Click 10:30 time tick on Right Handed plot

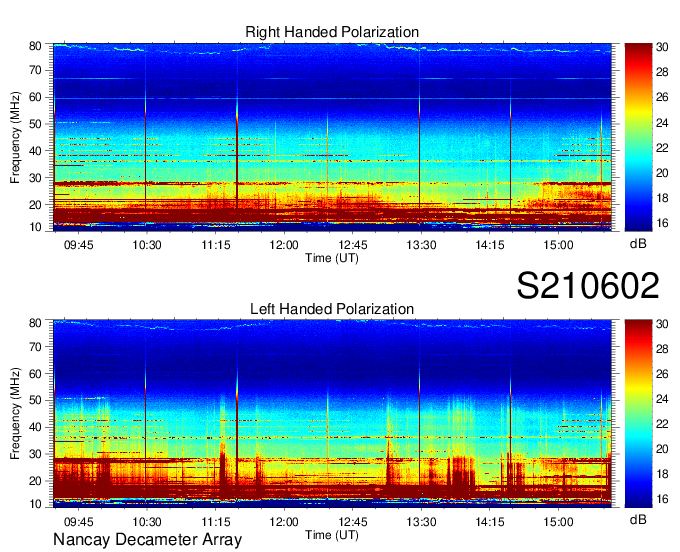tap(147, 245)
